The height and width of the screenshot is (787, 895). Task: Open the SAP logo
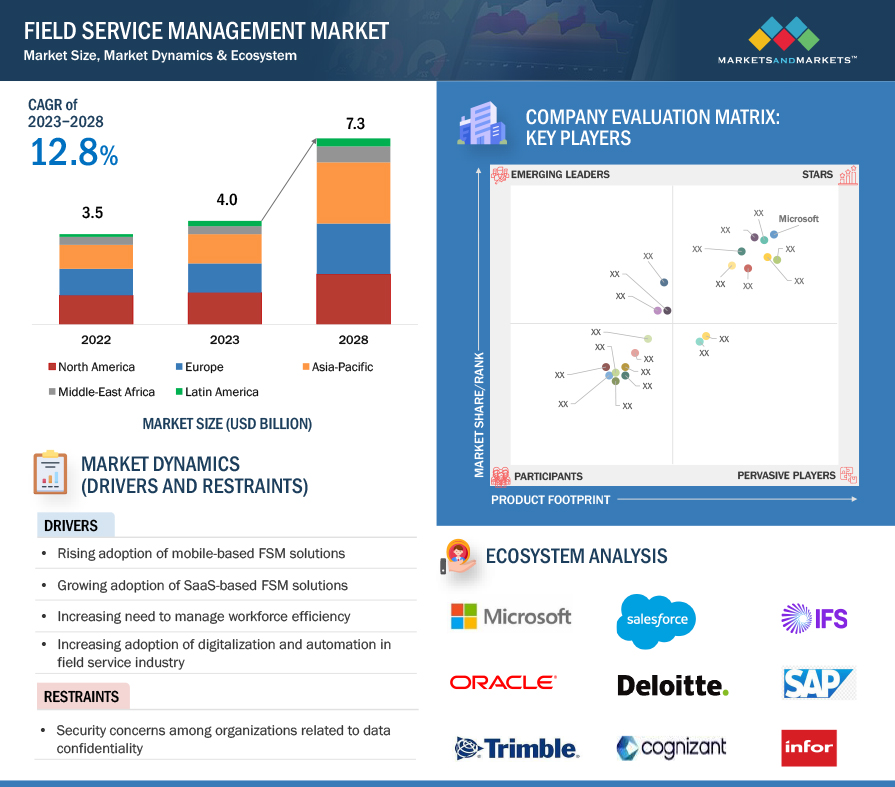(819, 683)
